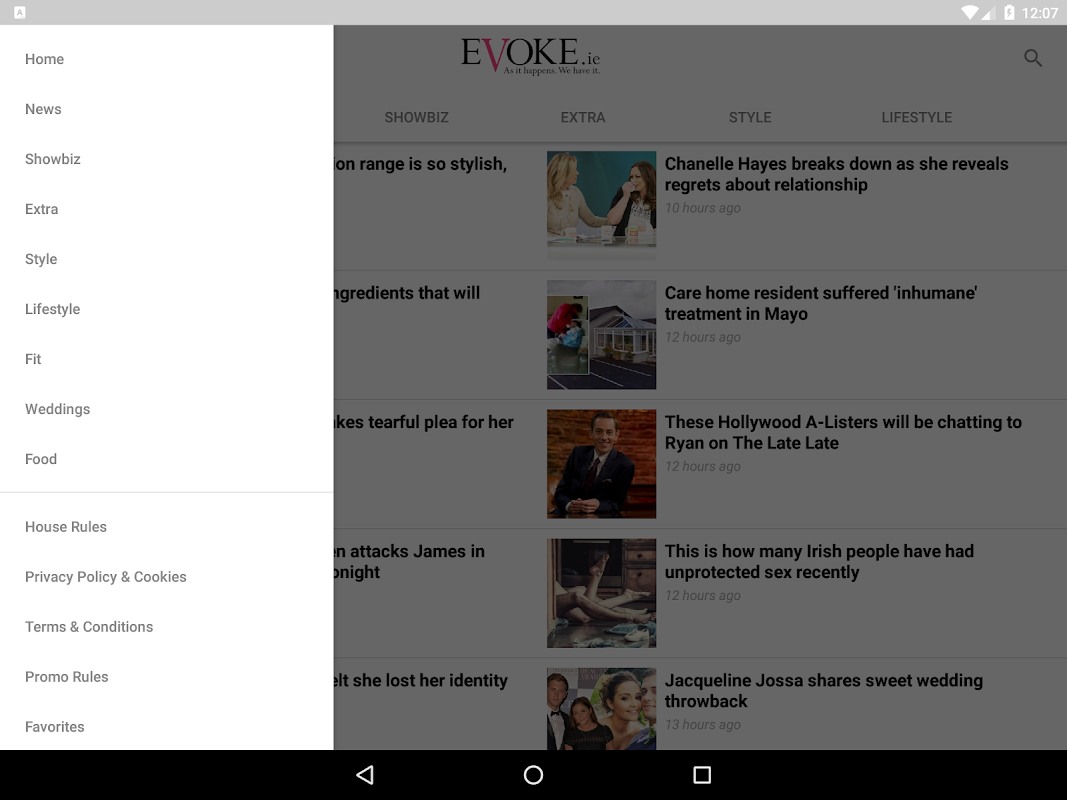Tap the '10 hours ago' timestamp

[703, 208]
